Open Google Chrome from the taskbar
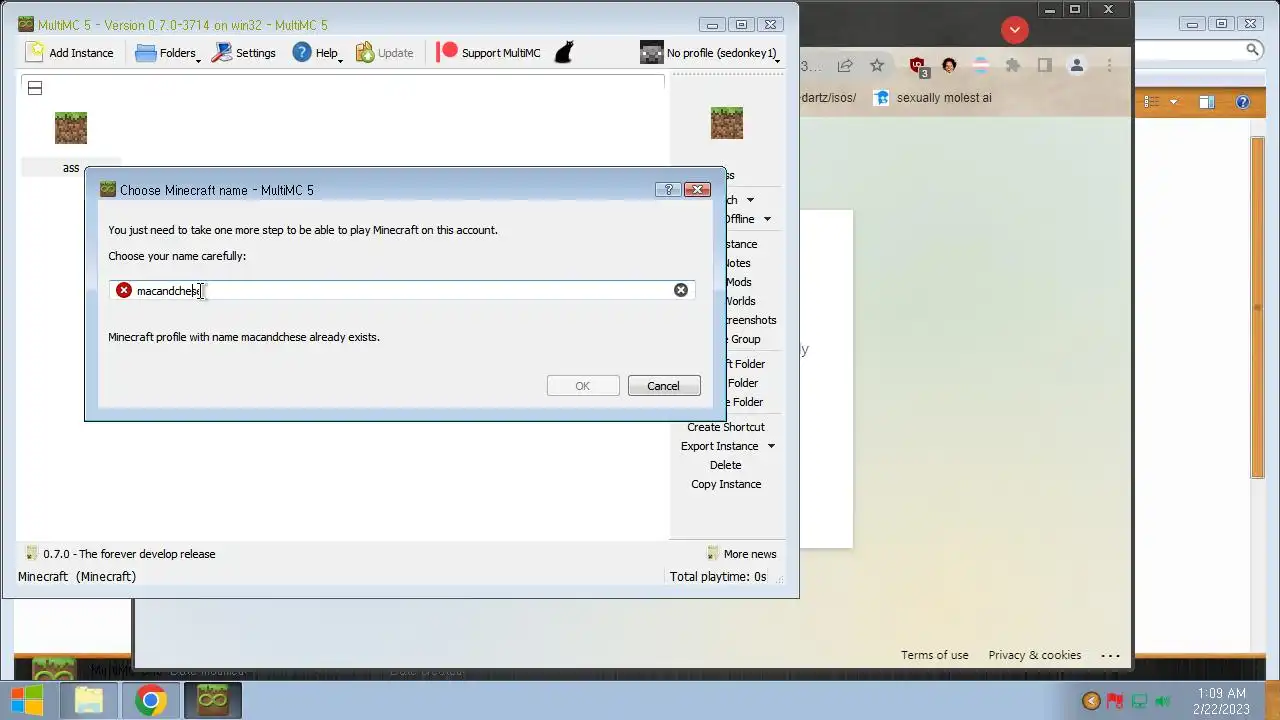1280x720 pixels. [x=151, y=700]
